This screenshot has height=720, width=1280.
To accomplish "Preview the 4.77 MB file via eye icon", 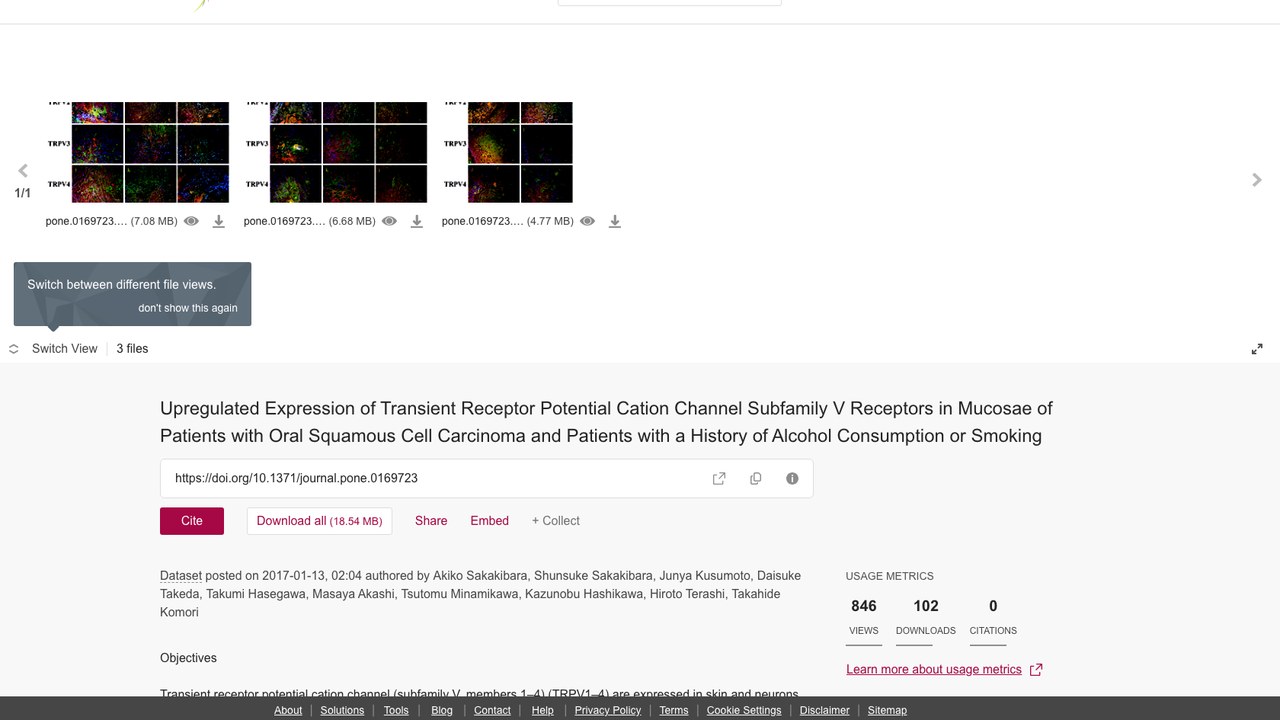I will [x=587, y=221].
